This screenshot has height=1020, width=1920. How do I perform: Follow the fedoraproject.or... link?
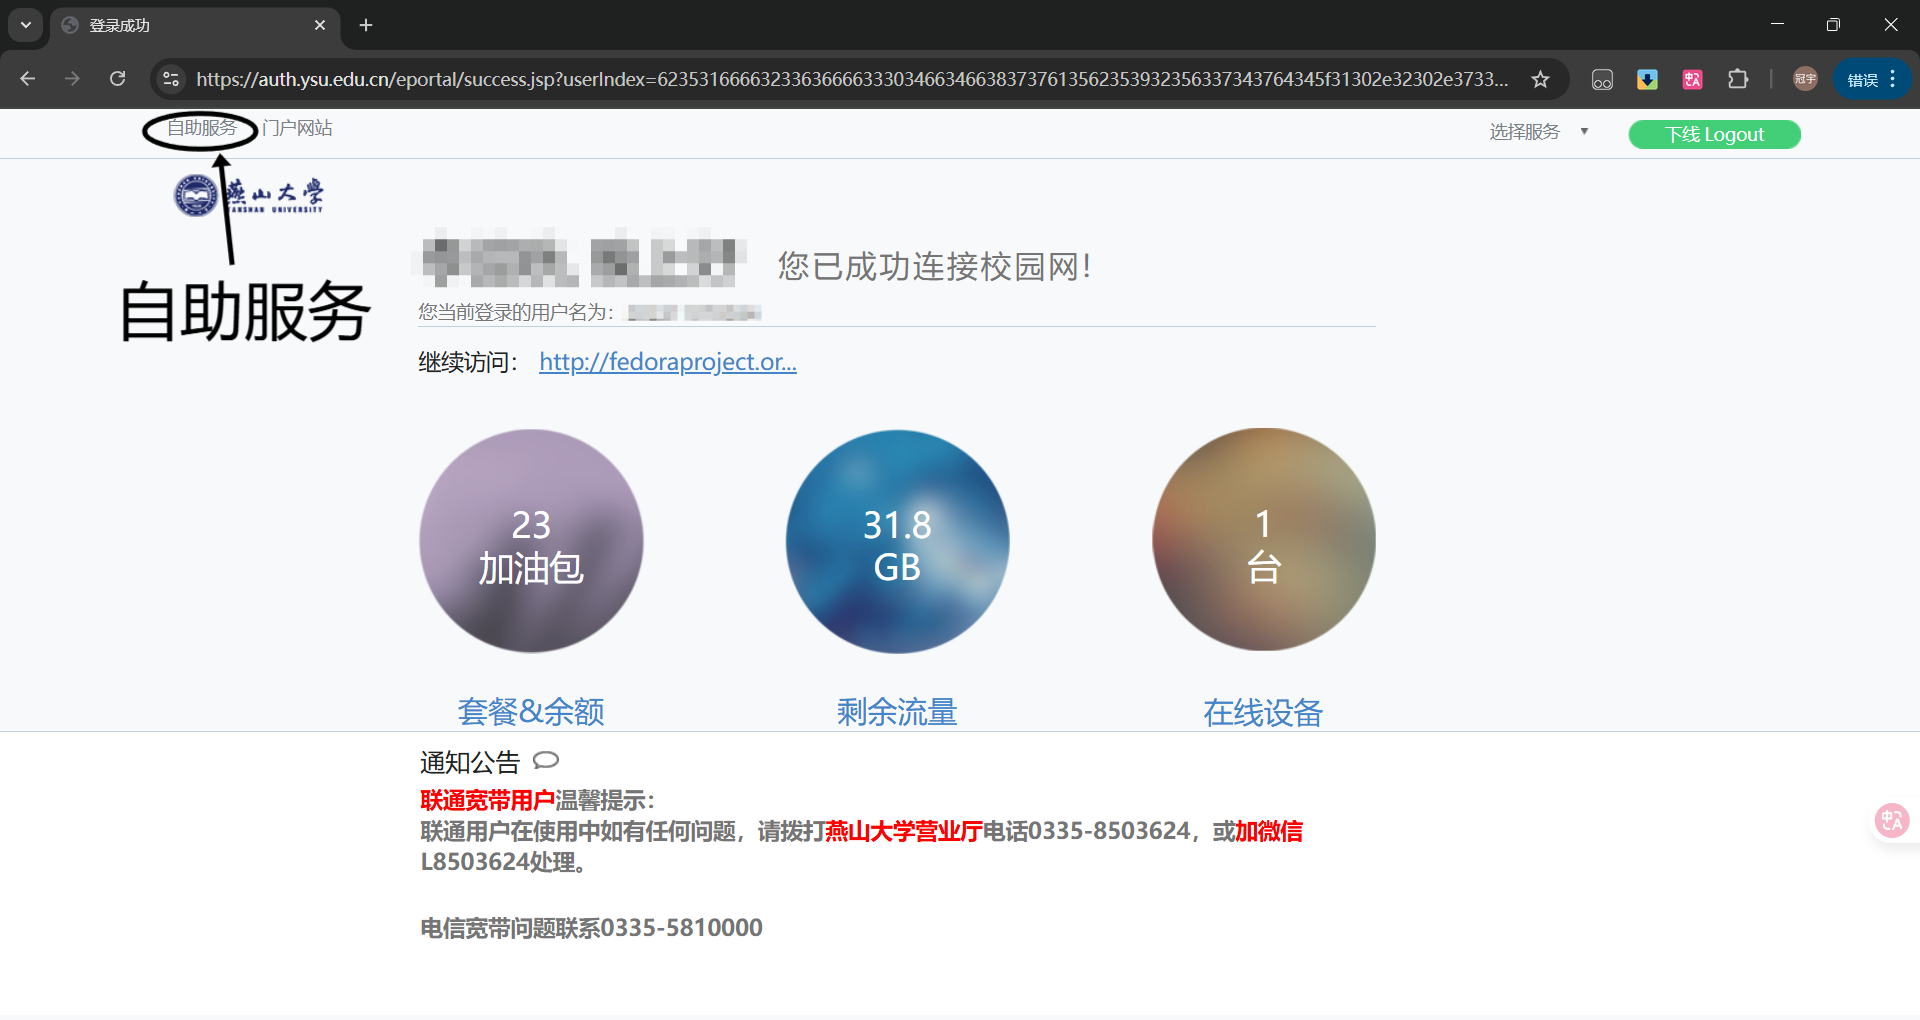tap(667, 362)
